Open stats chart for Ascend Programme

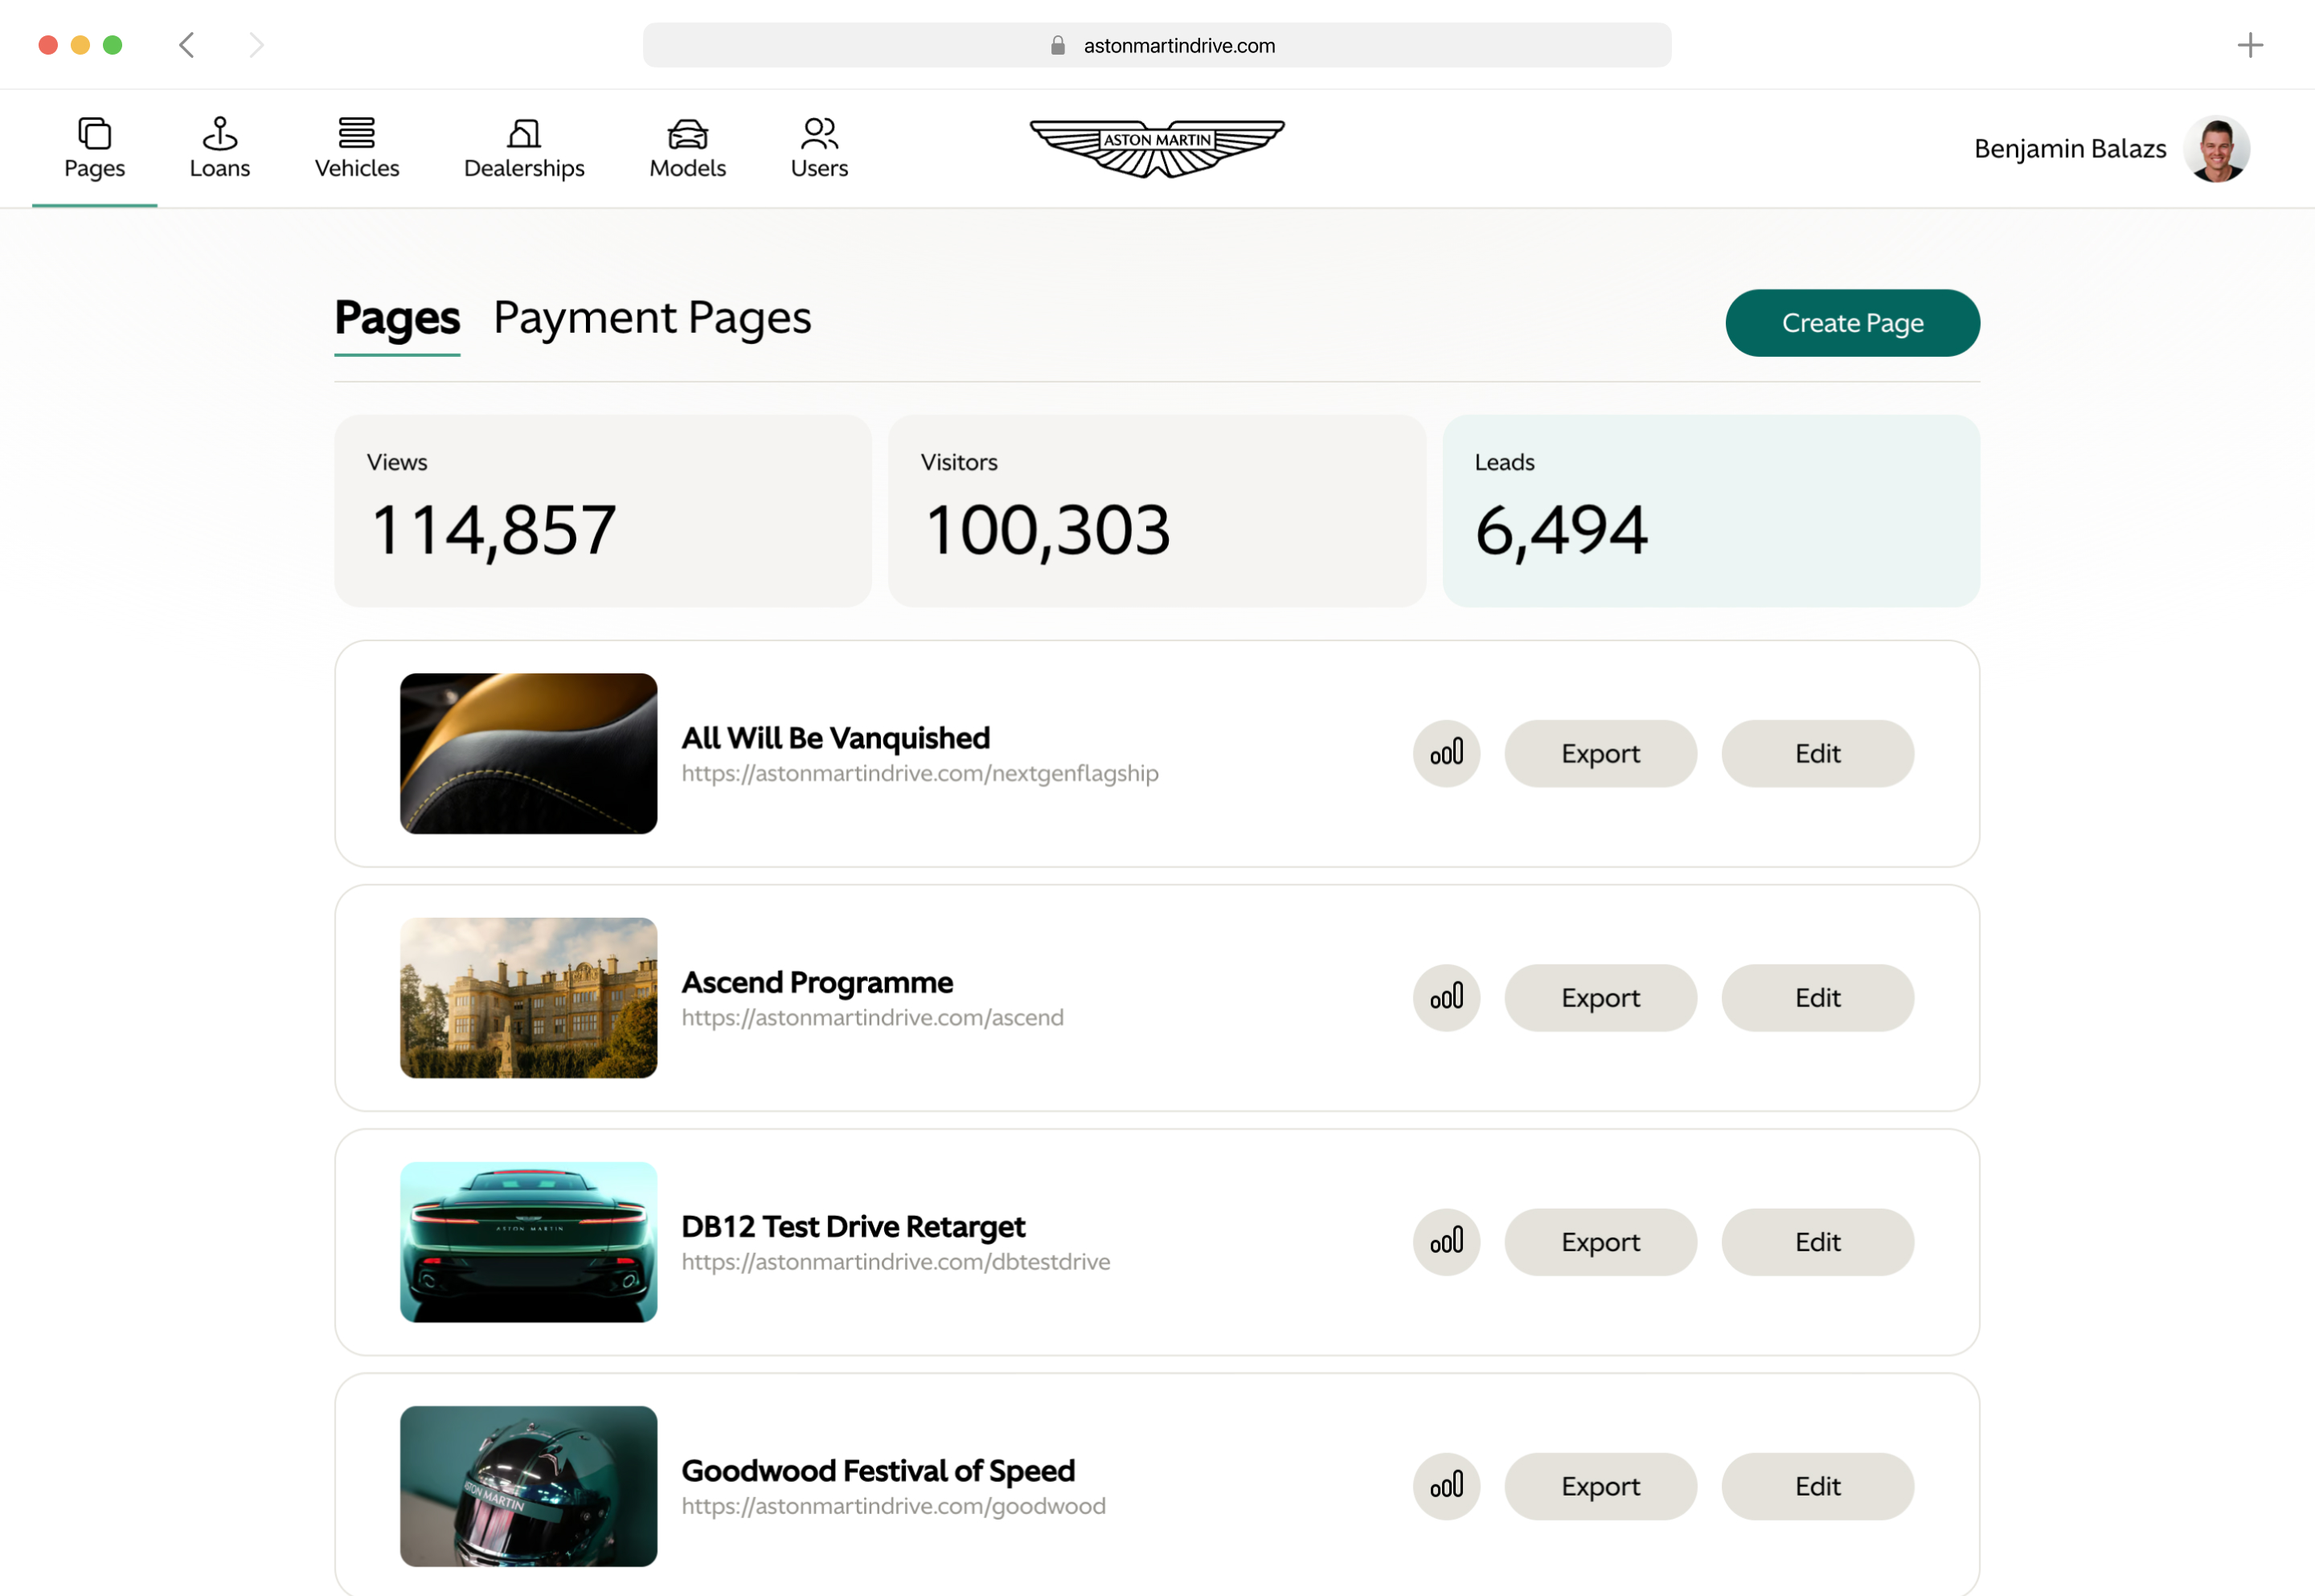[1445, 997]
